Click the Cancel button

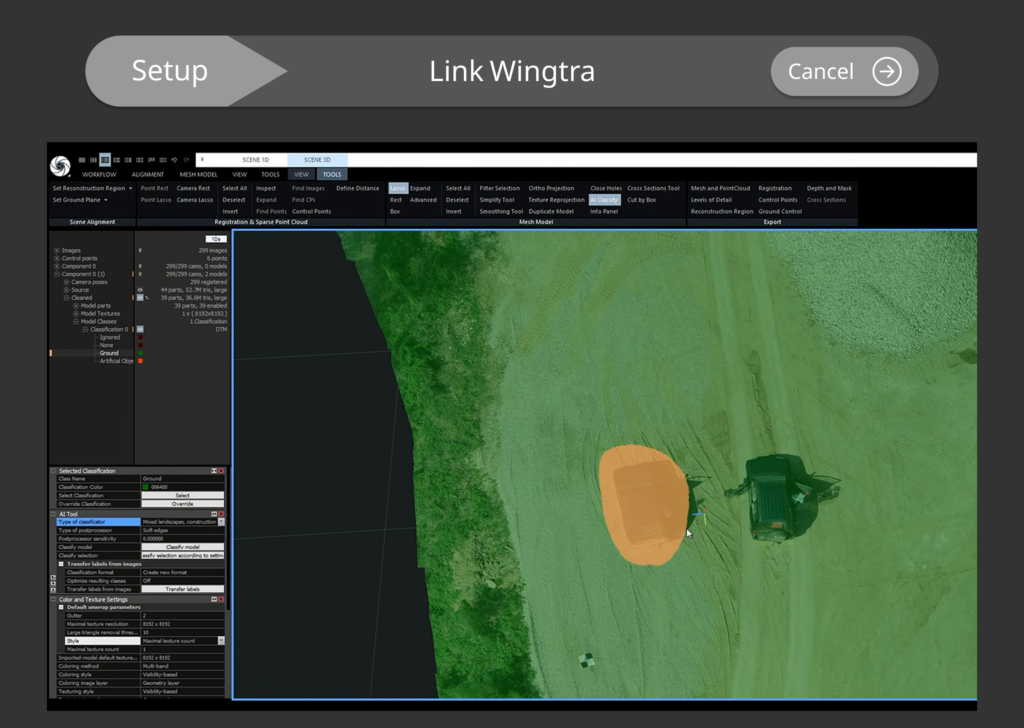[x=844, y=71]
